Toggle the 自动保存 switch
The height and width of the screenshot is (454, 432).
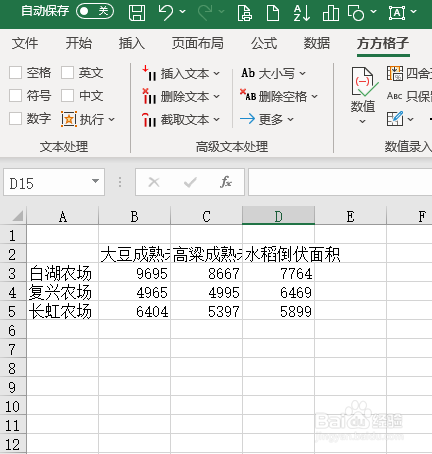(x=95, y=11)
